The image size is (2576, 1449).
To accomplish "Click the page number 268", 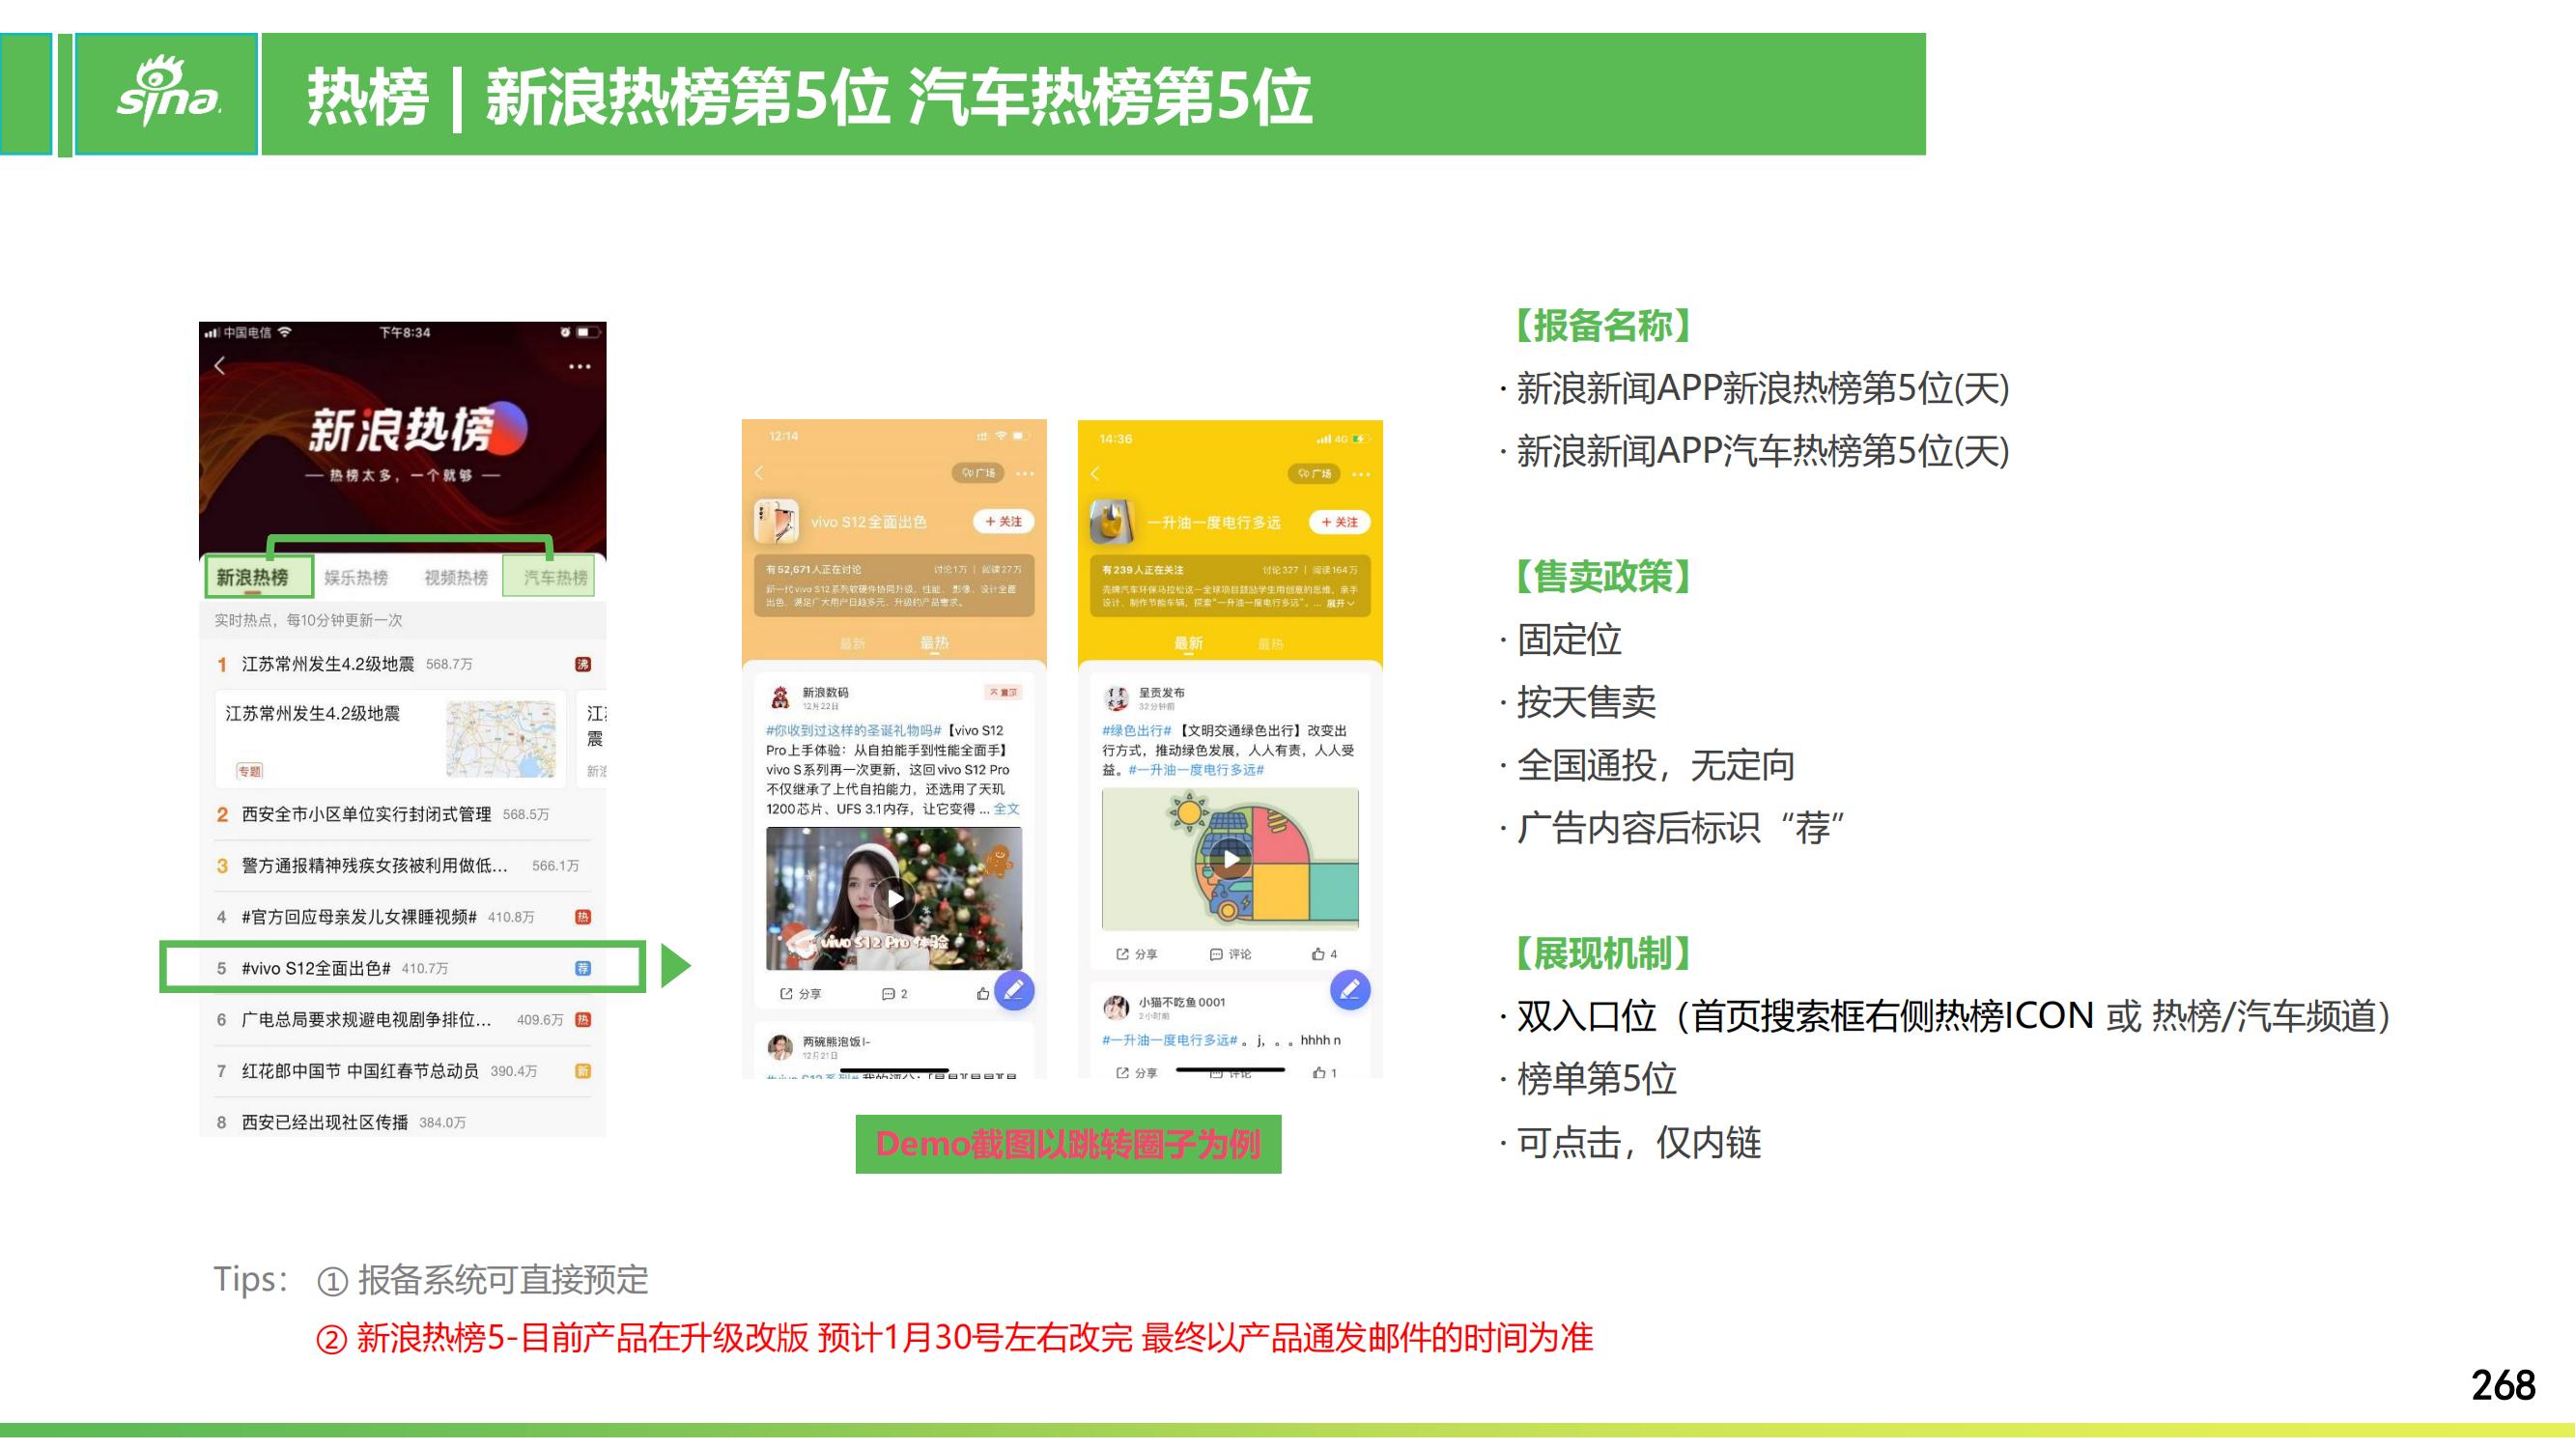I will coord(2503,1386).
